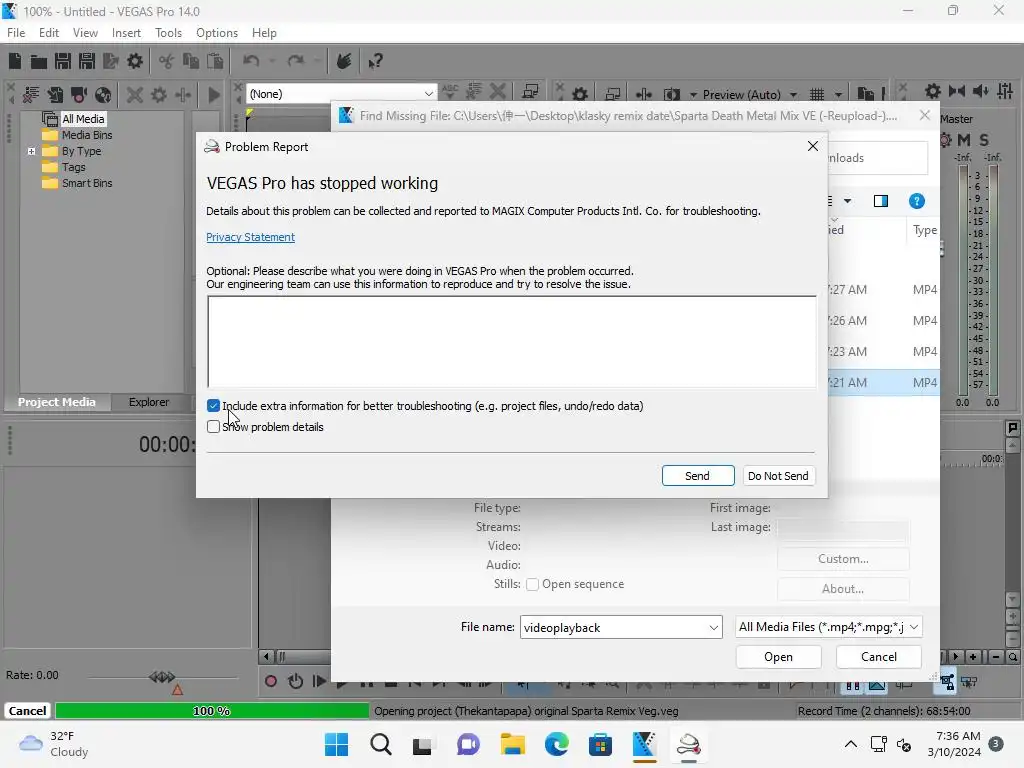Viewport: 1024px width, 768px height.
Task: Open the View menu
Action: [85, 33]
